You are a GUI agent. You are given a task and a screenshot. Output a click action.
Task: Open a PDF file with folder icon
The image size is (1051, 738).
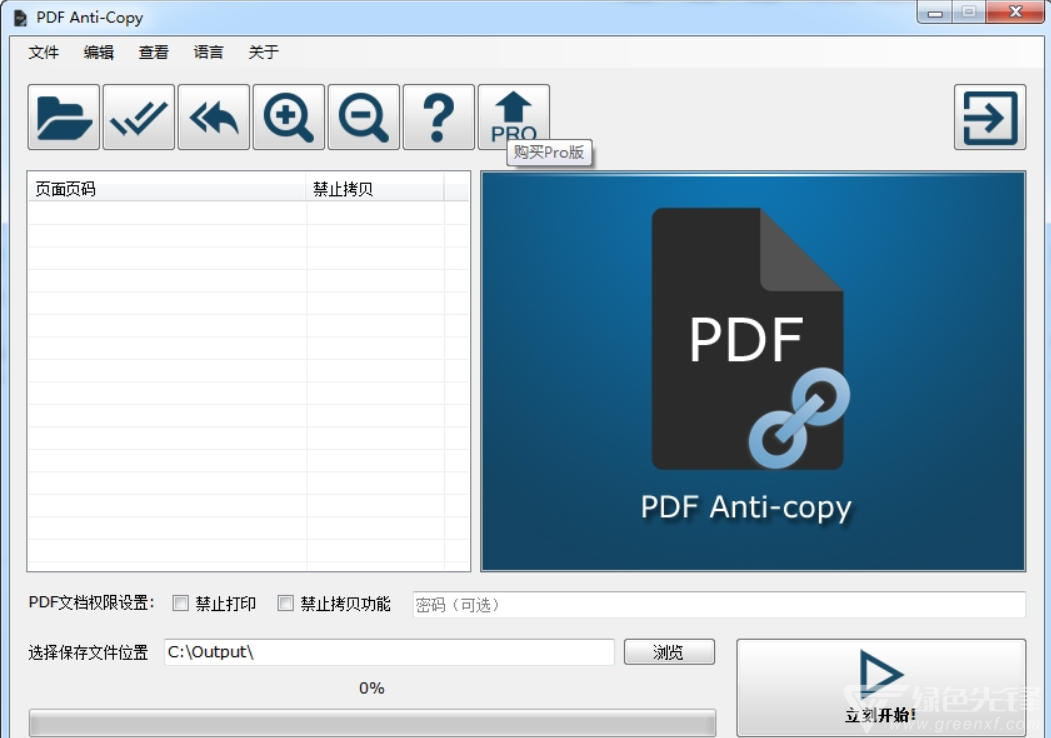[64, 117]
